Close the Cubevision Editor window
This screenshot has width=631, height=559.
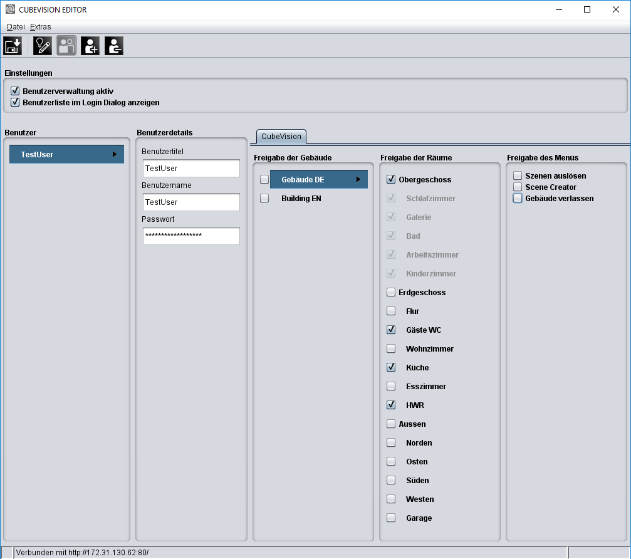[x=616, y=9]
